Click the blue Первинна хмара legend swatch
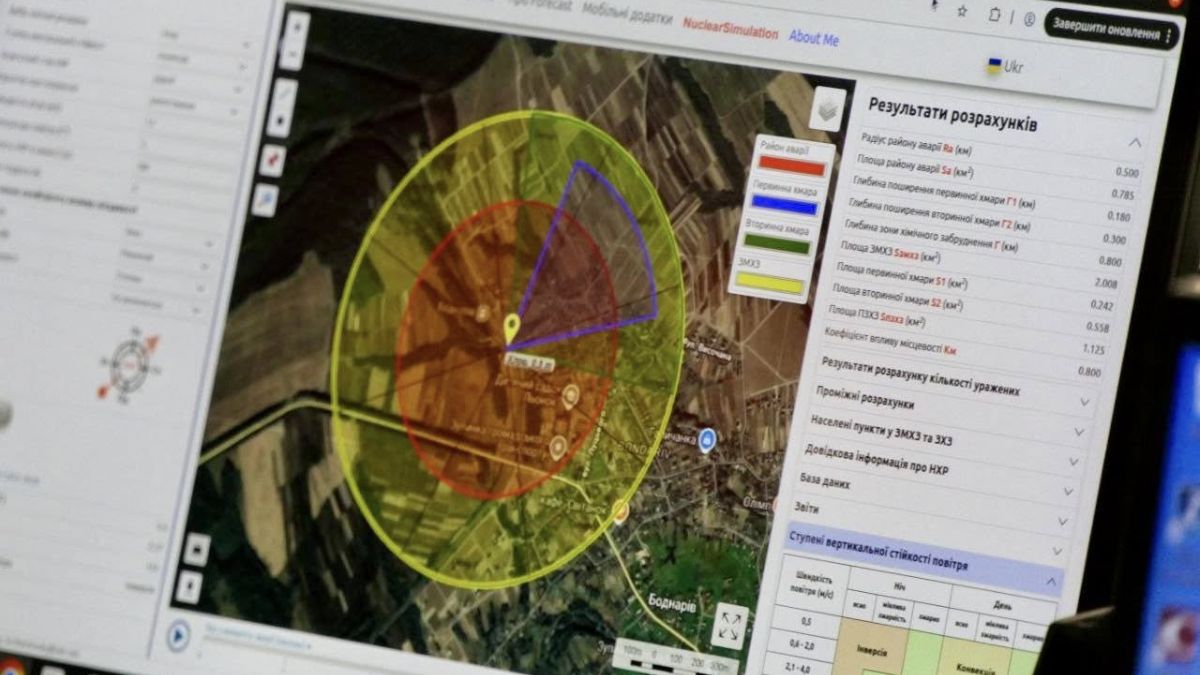Viewport: 1200px width, 675px height. pos(785,206)
